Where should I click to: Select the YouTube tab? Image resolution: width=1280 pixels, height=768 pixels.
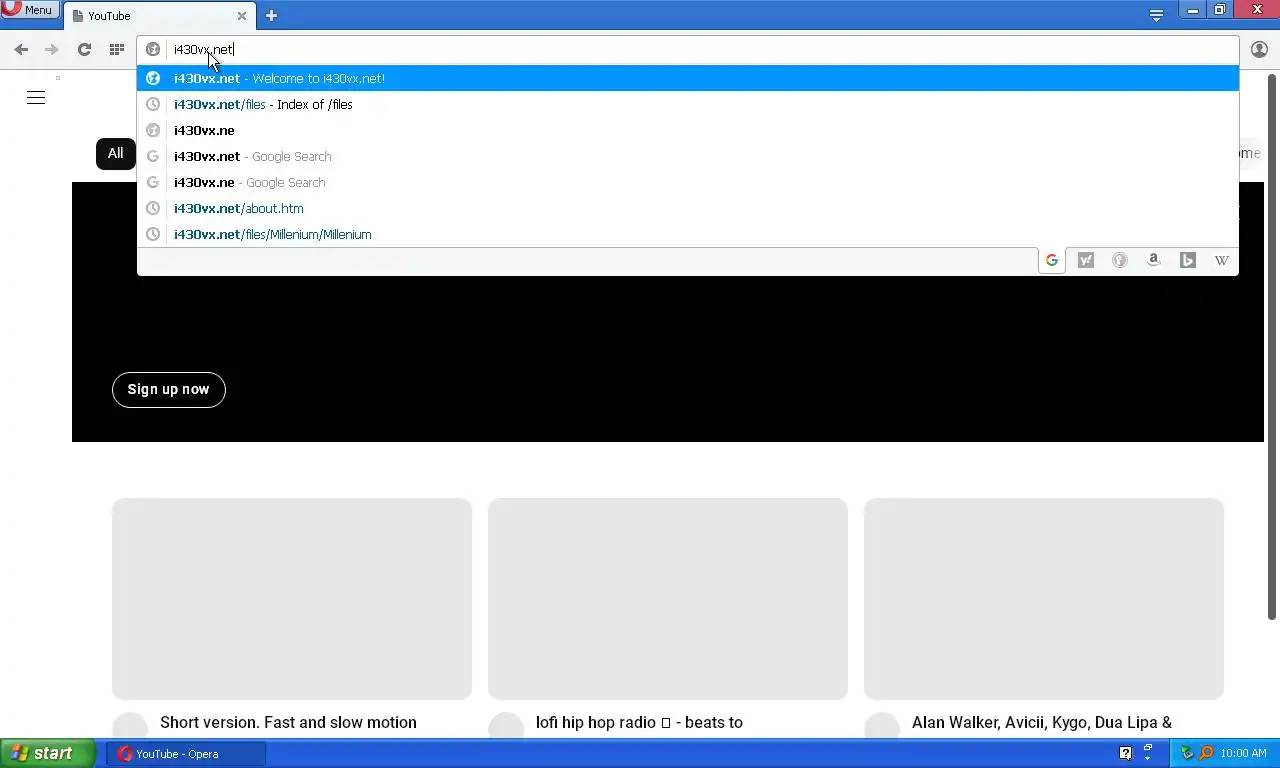(x=160, y=16)
